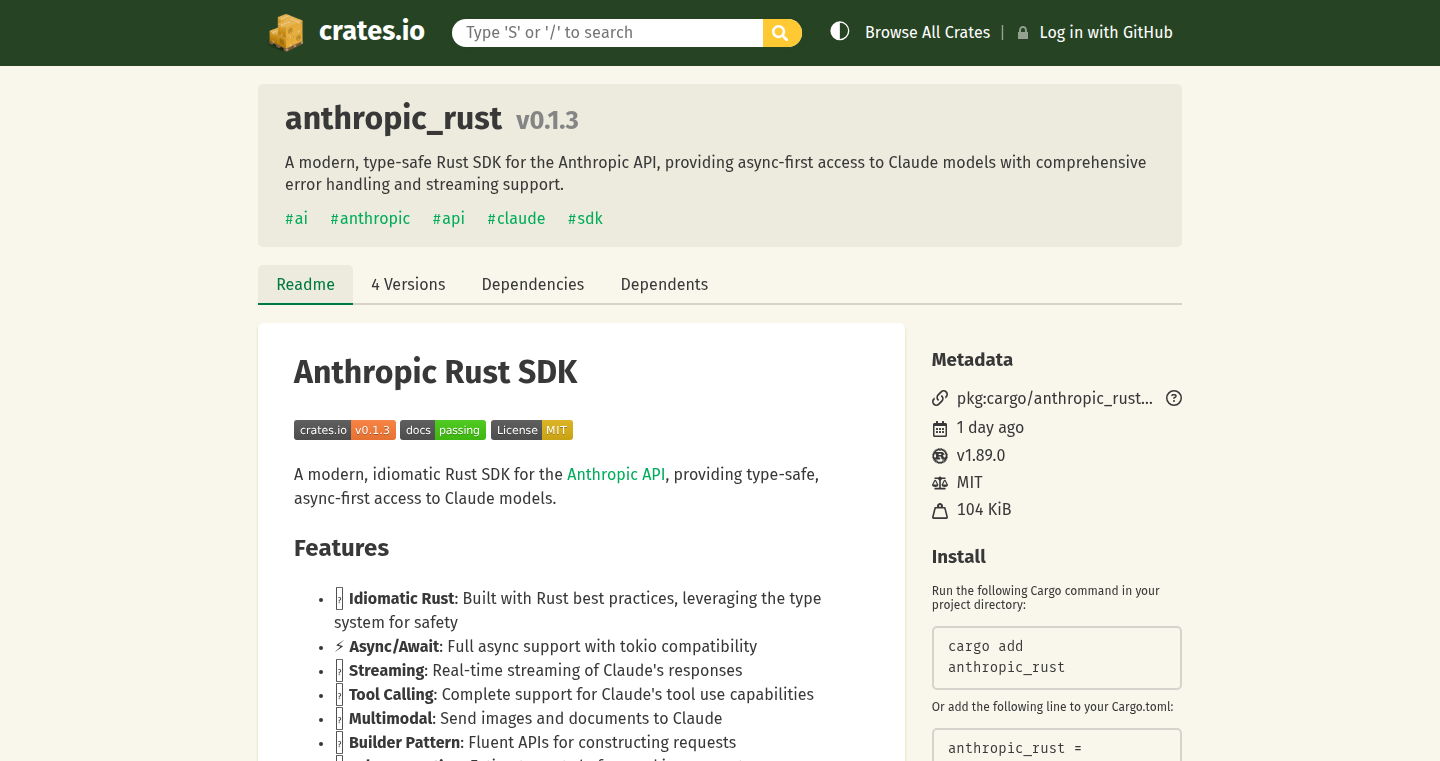Click the Cargo.toml anthropic_rust = line box
The image size is (1440, 761).
(x=1056, y=745)
